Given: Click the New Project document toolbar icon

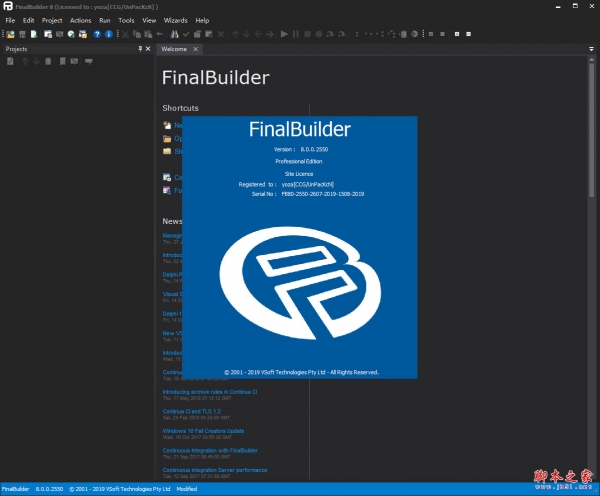Looking at the screenshot, I should 34,34.
